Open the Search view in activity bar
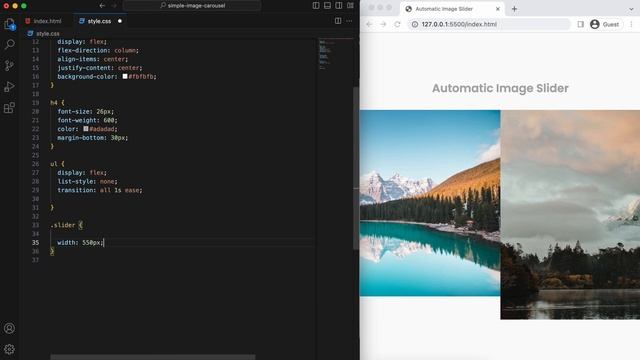The image size is (640, 360). point(9,44)
